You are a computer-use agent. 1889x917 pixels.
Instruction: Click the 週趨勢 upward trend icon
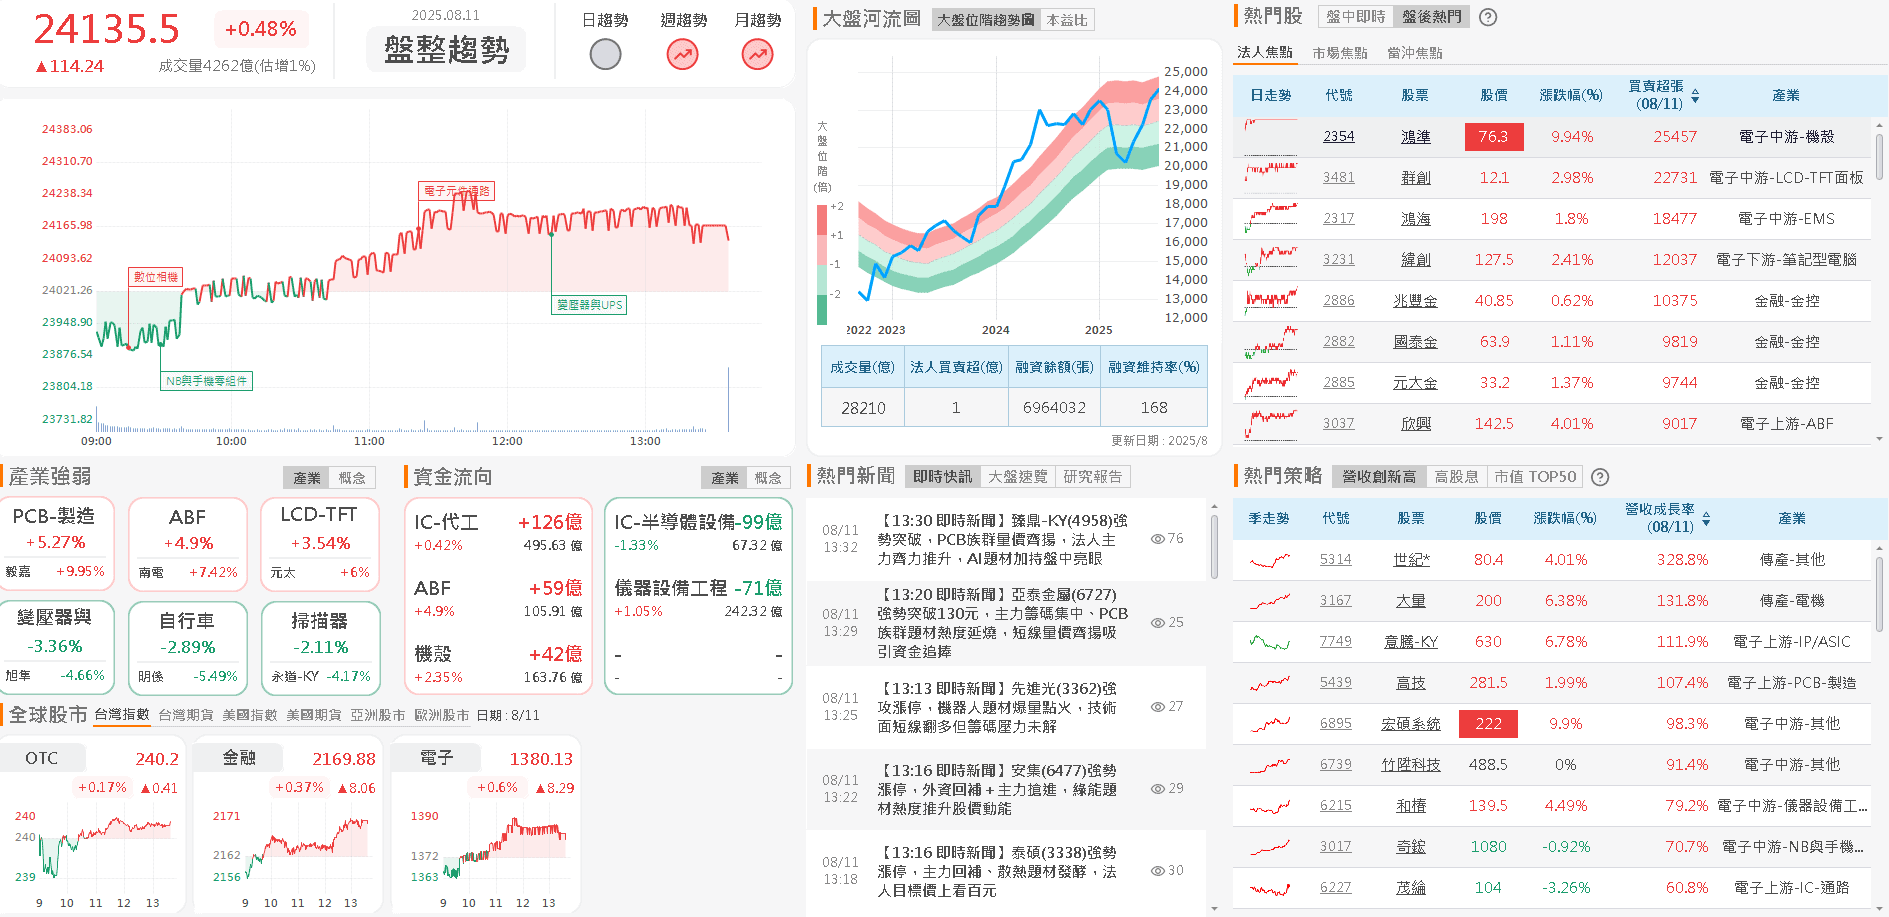(682, 54)
